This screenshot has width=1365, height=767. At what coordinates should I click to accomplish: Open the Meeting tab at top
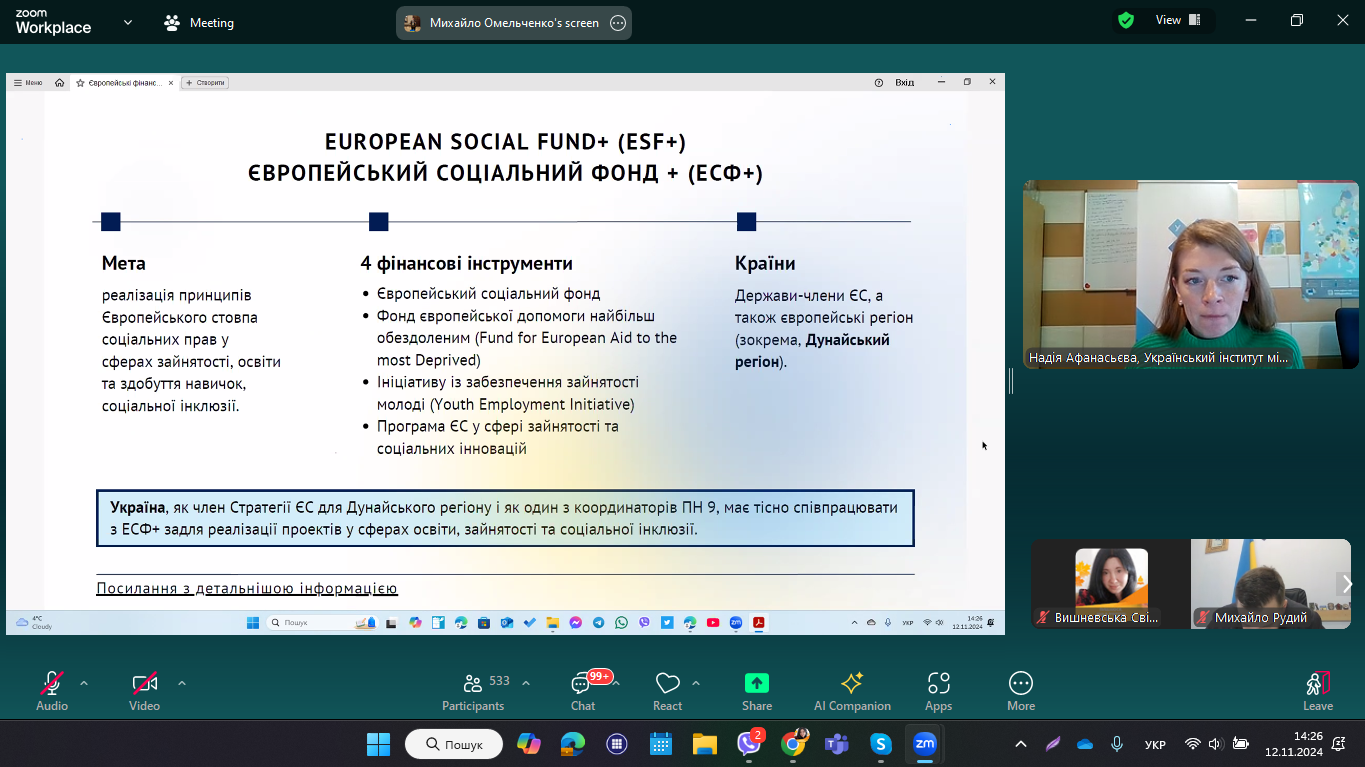click(199, 22)
